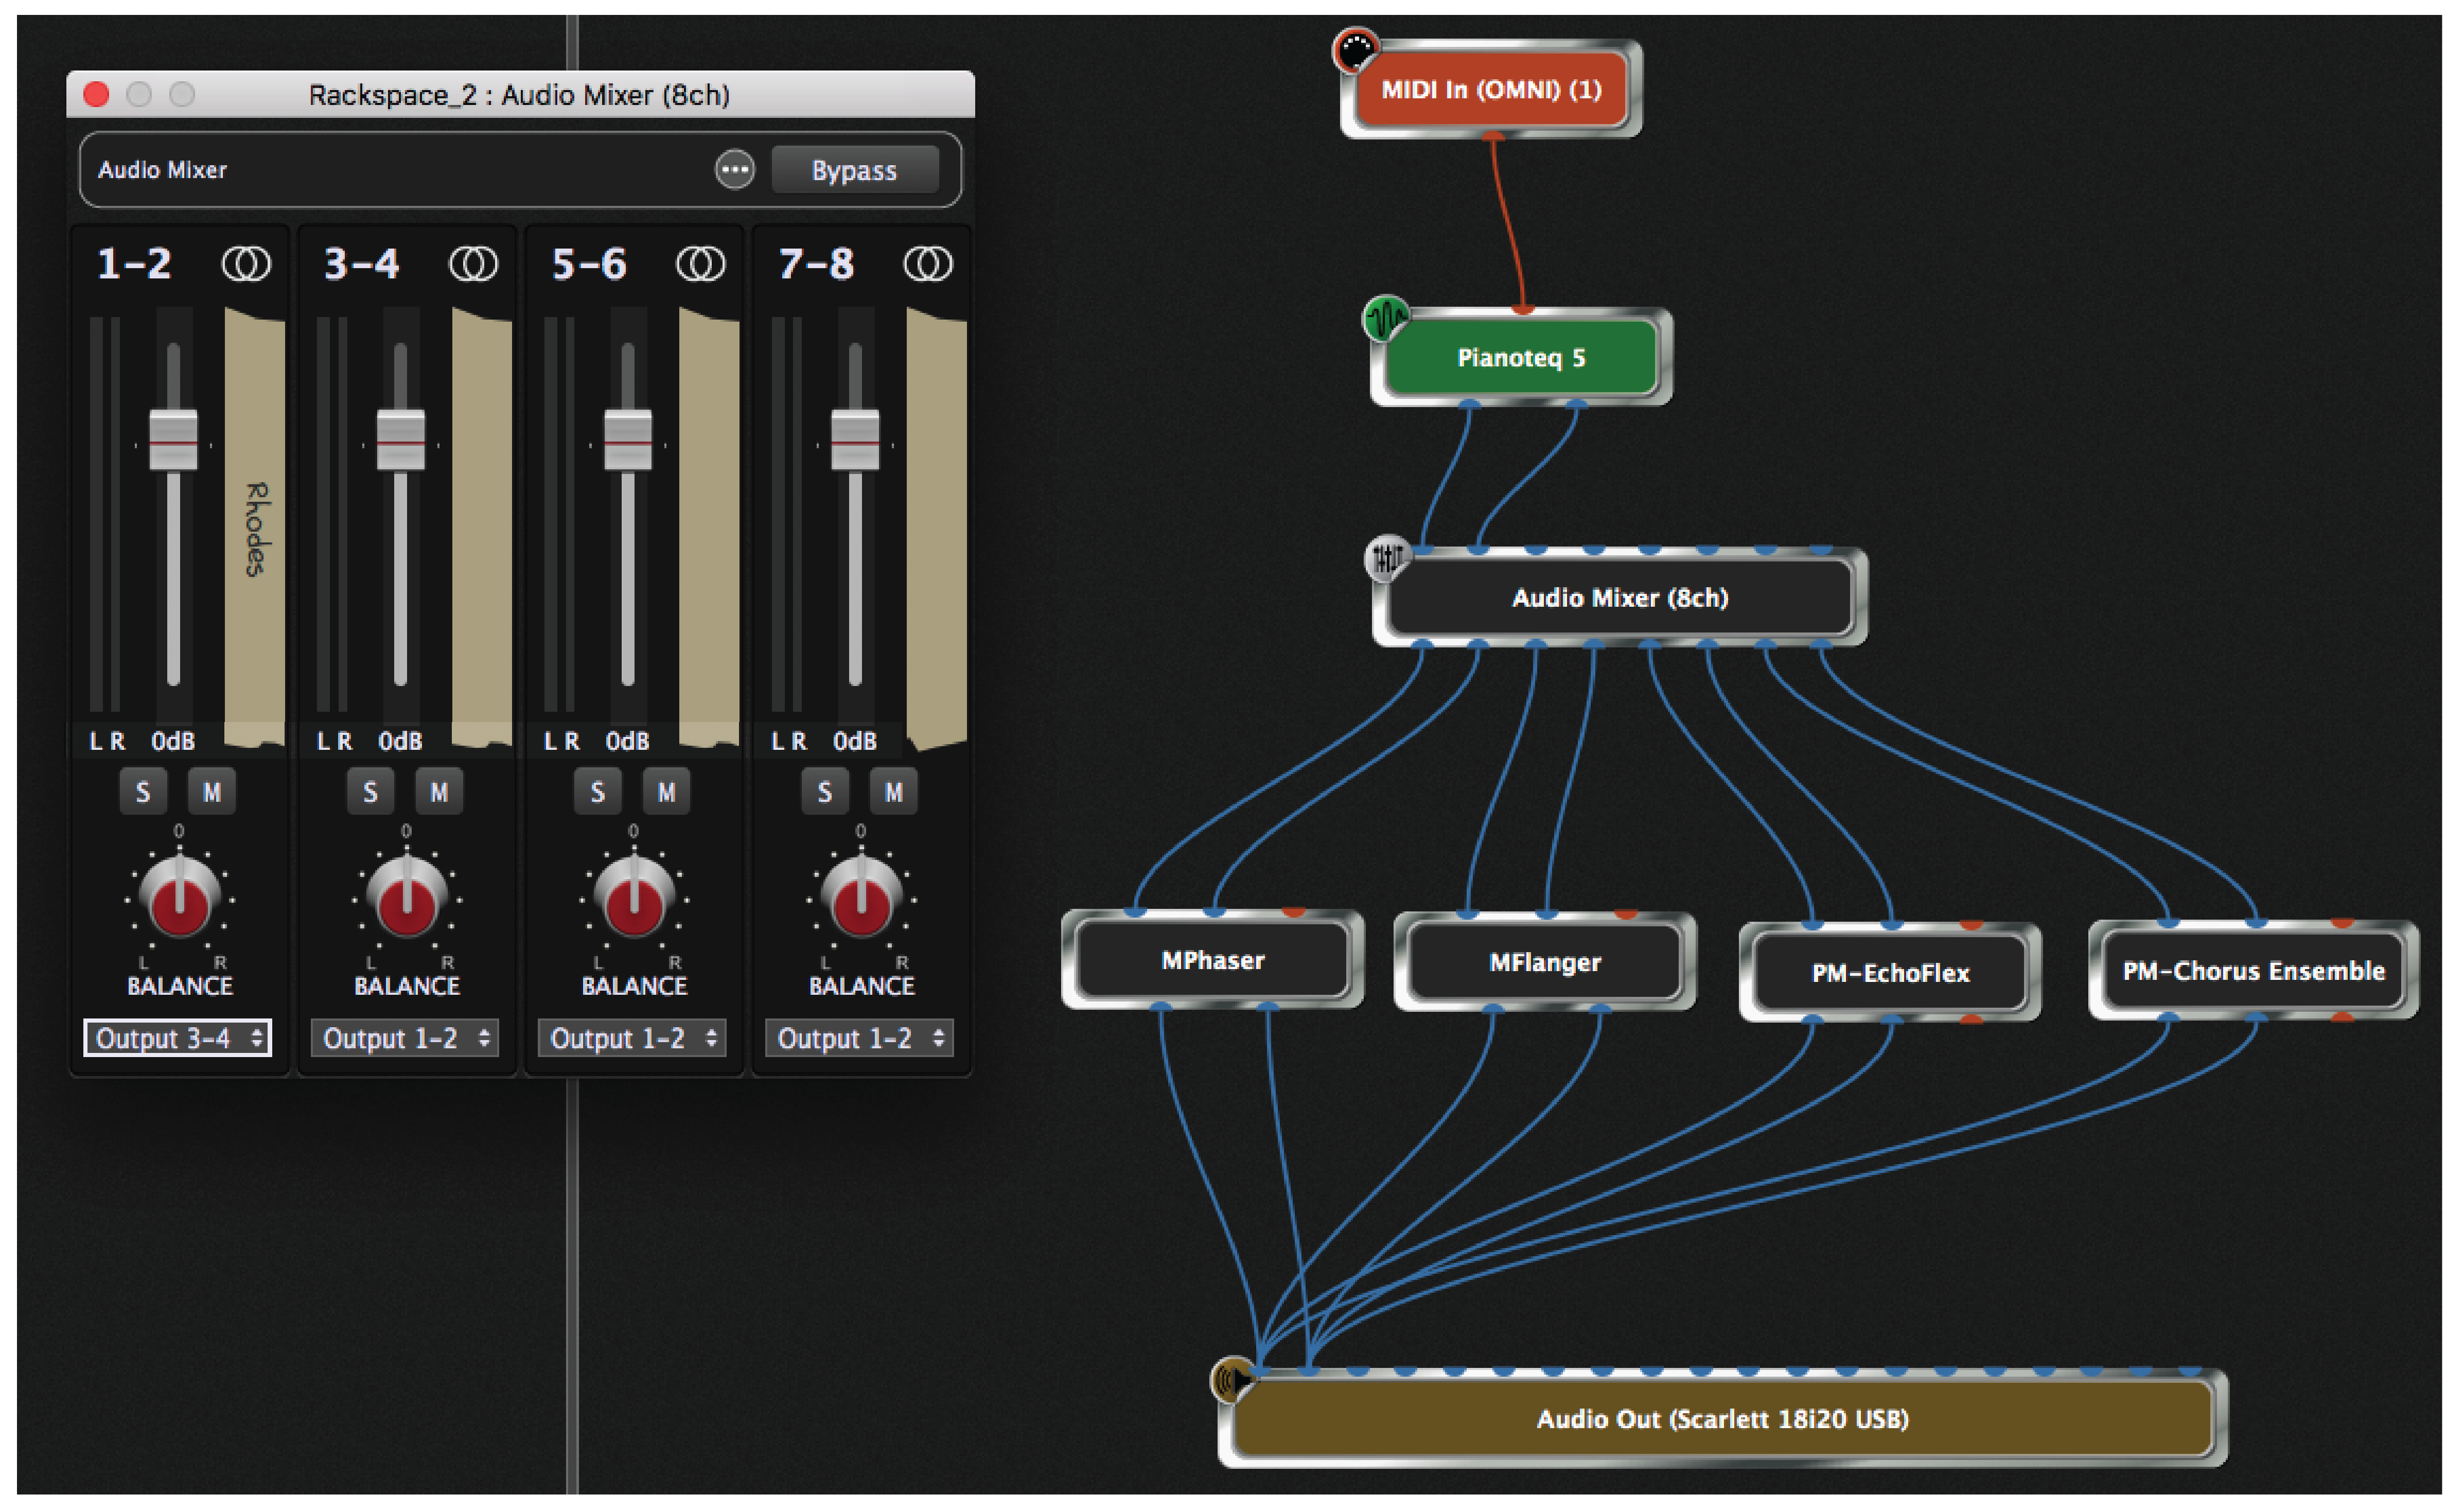
Task: Mute channel 1-2
Action: 212,792
